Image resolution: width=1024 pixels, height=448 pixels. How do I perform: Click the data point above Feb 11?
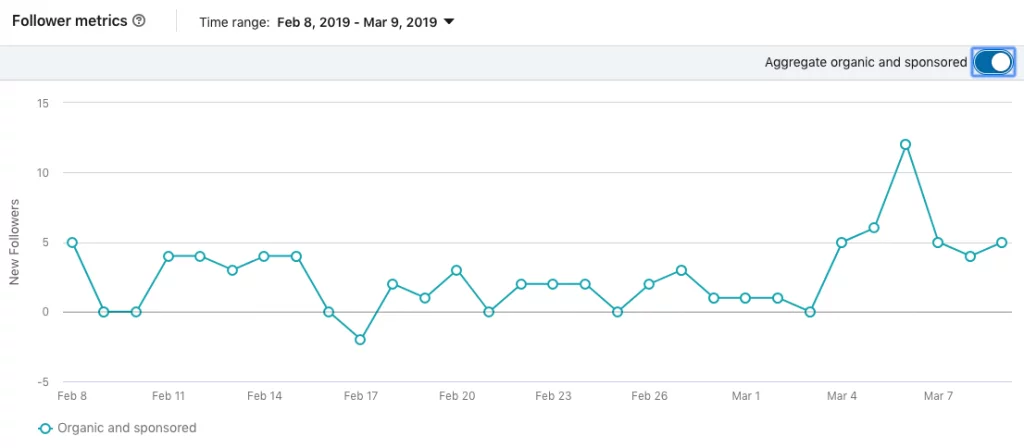tap(168, 256)
